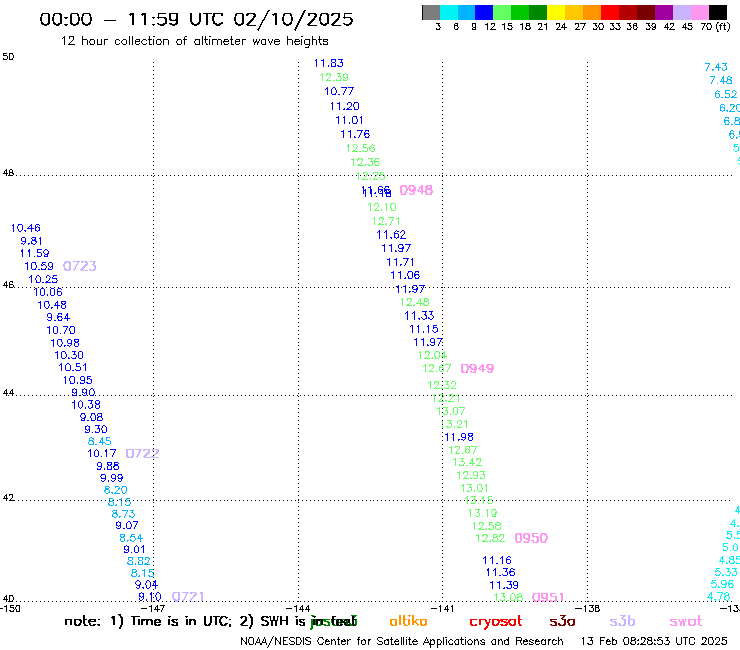Select the wave height value '12.39'
The width and height of the screenshot is (740, 650).
[334, 77]
